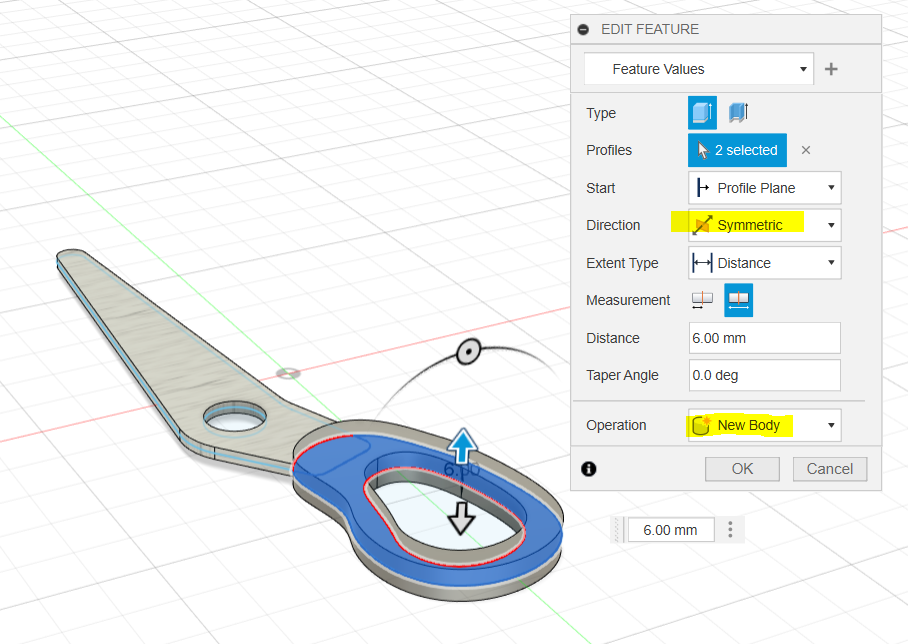Select the Thin Extrude type icon
Screen dimensions: 908x644
739,113
